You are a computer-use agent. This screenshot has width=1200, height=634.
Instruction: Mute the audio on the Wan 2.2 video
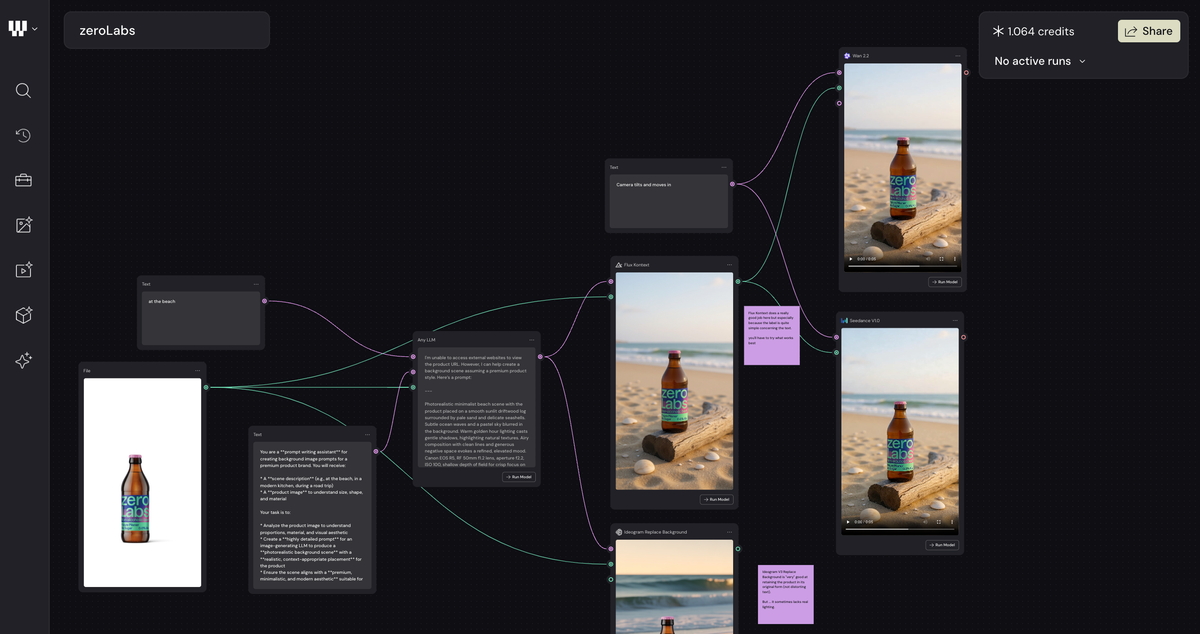[x=928, y=258]
